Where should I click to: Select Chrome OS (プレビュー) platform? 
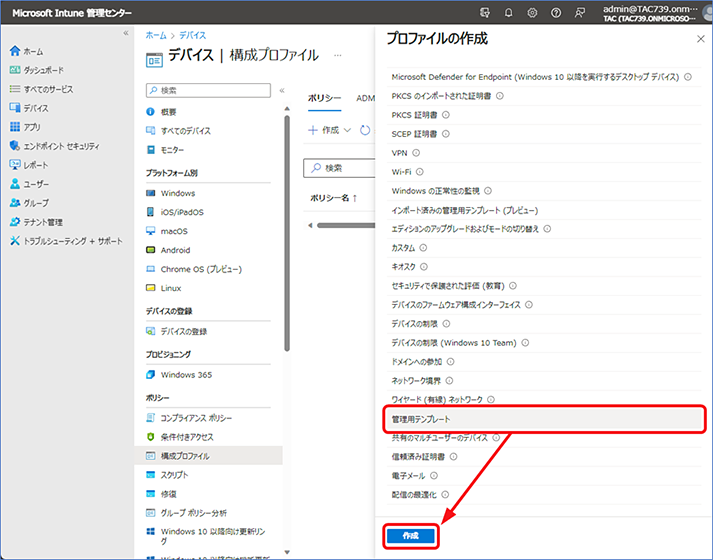click(194, 269)
